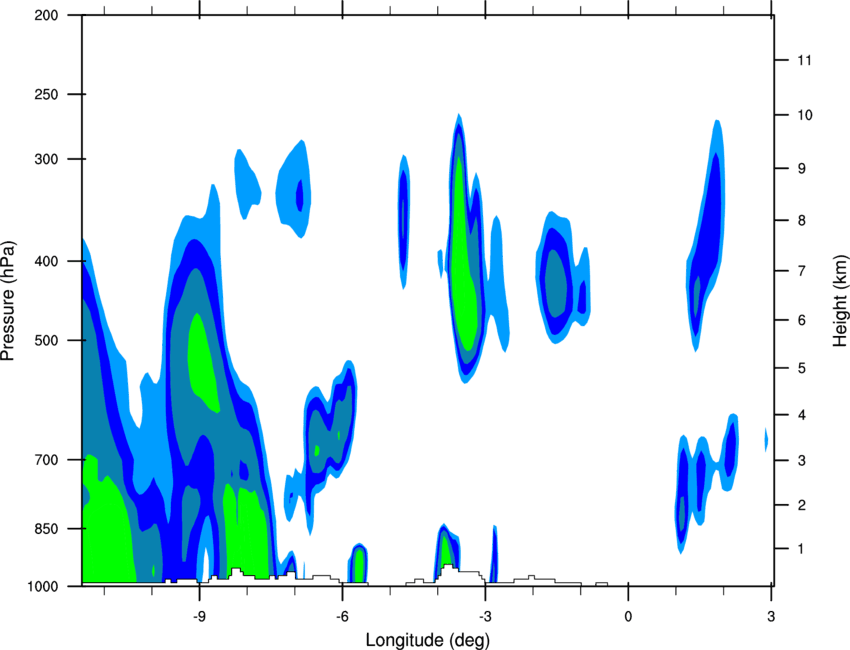Pick the 3 km height axis tick label
The width and height of the screenshot is (850, 650).
(x=802, y=461)
